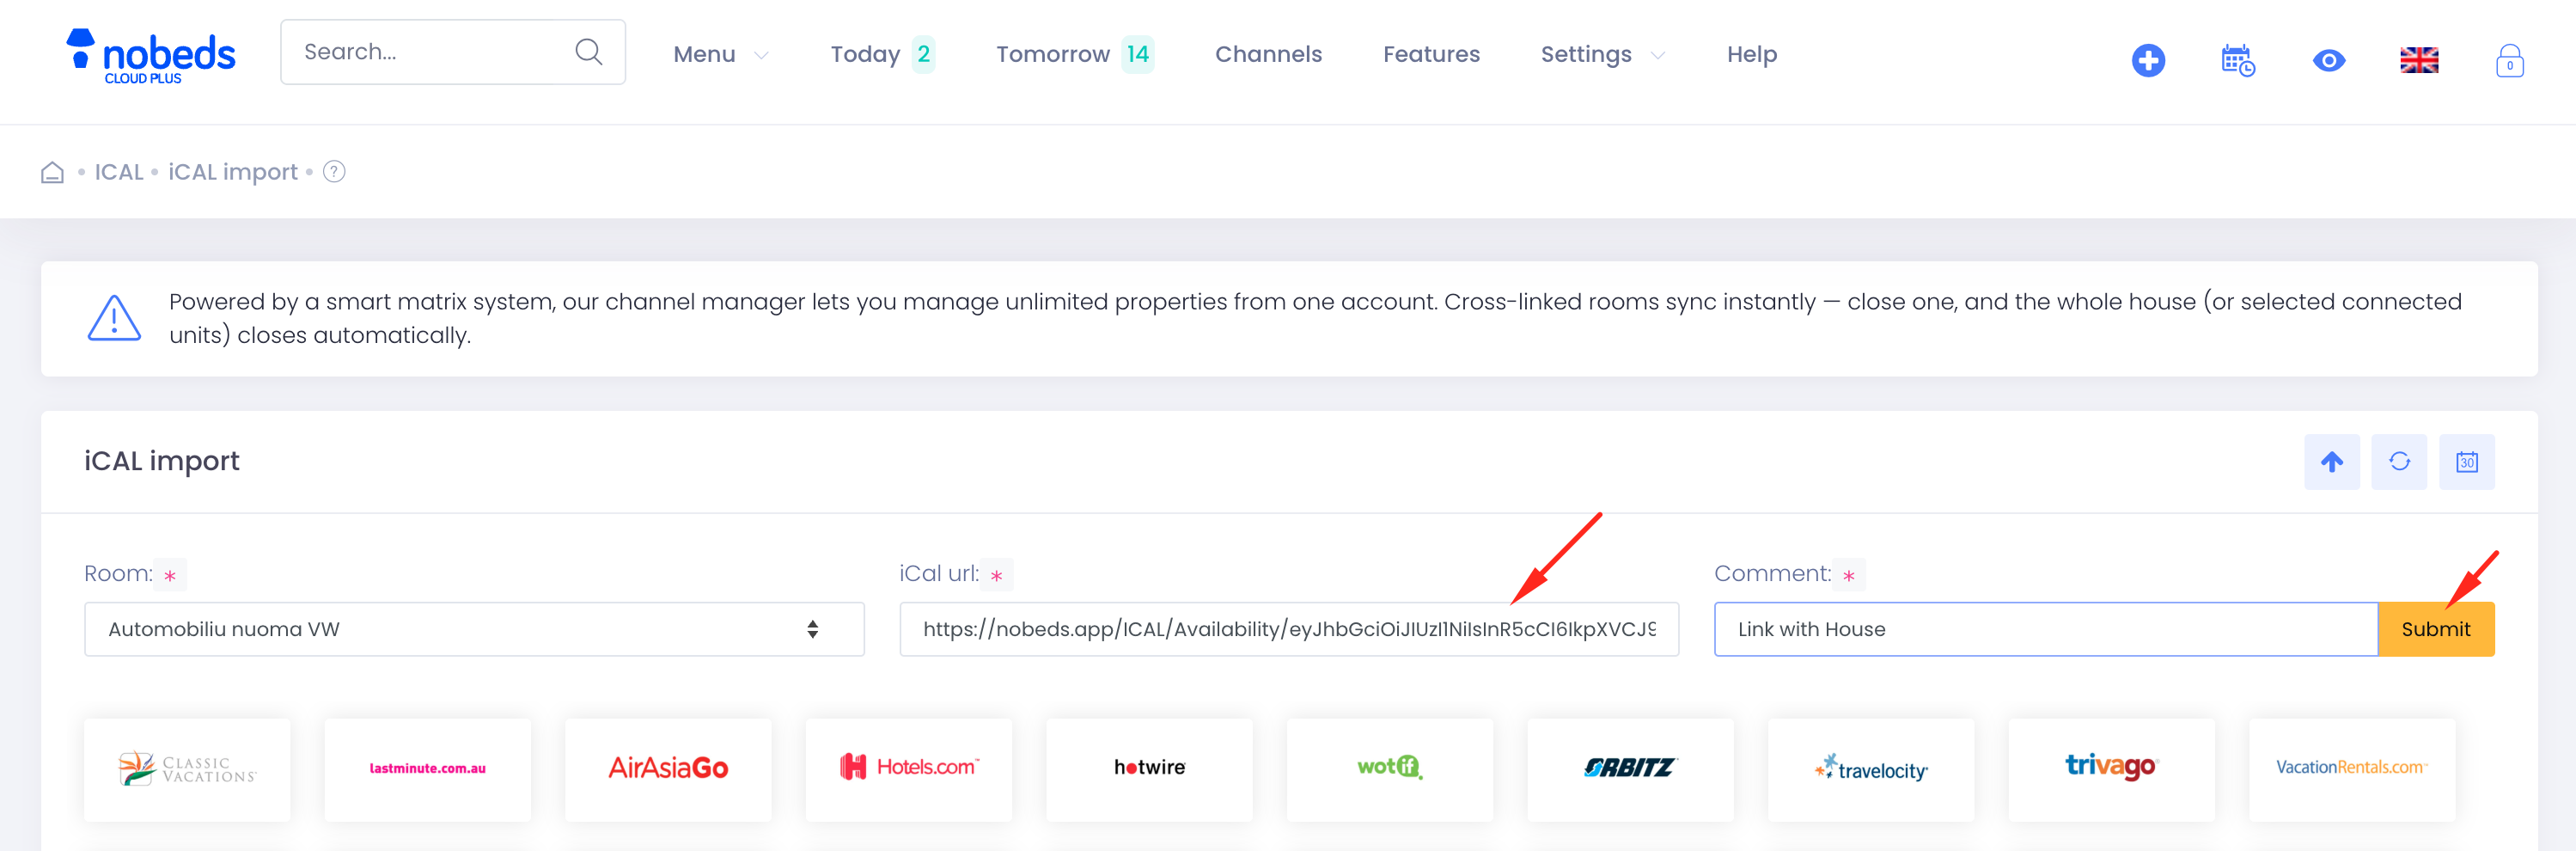This screenshot has height=851, width=2576.
Task: Go to the Features menu item
Action: 1431,54
